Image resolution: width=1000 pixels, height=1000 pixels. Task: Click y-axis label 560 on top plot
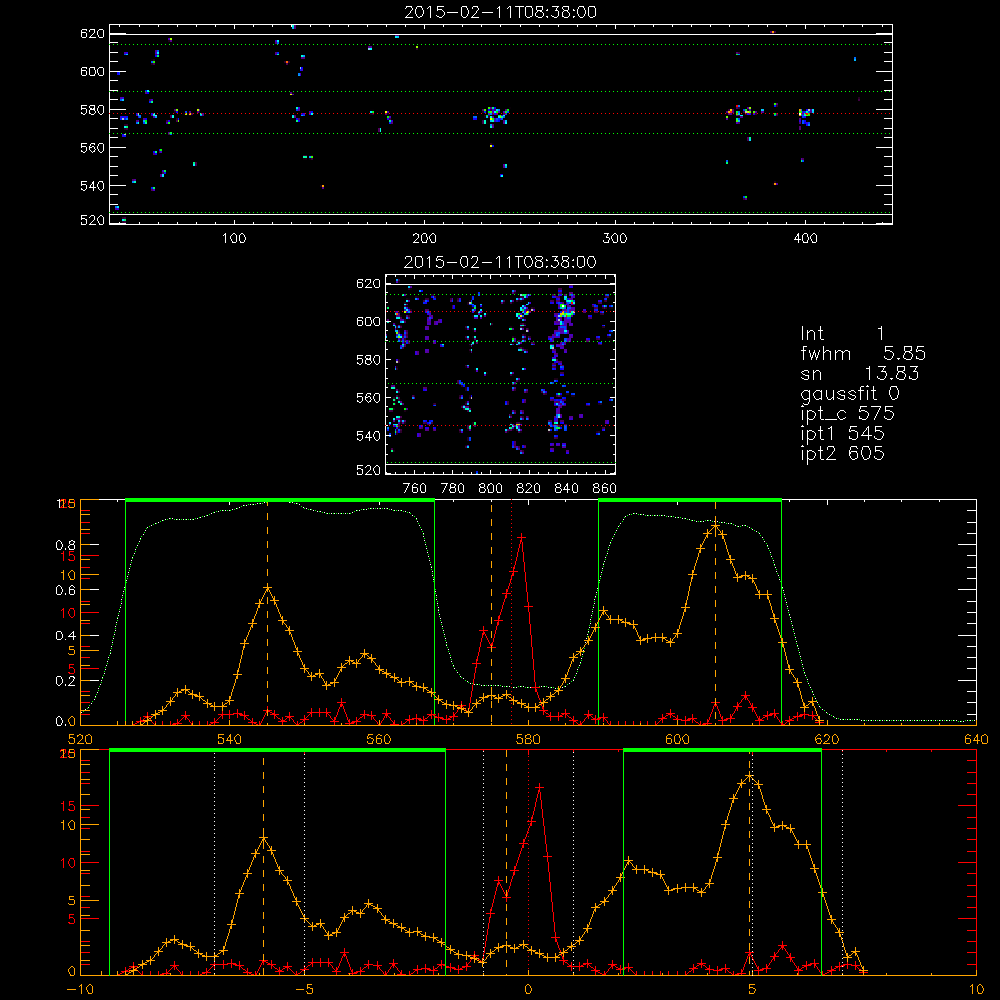pos(92,147)
